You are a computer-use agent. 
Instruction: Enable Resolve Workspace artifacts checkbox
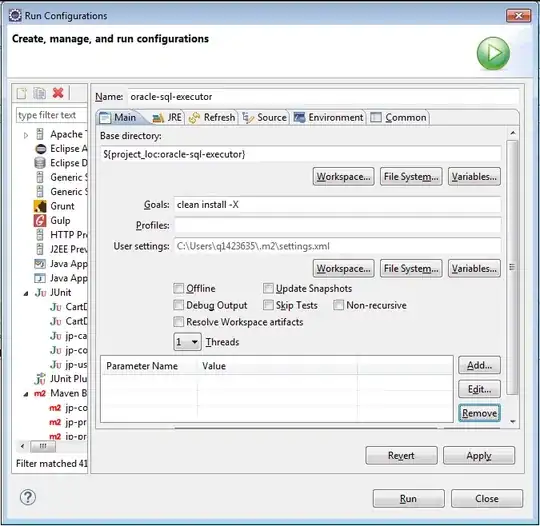[x=178, y=322]
